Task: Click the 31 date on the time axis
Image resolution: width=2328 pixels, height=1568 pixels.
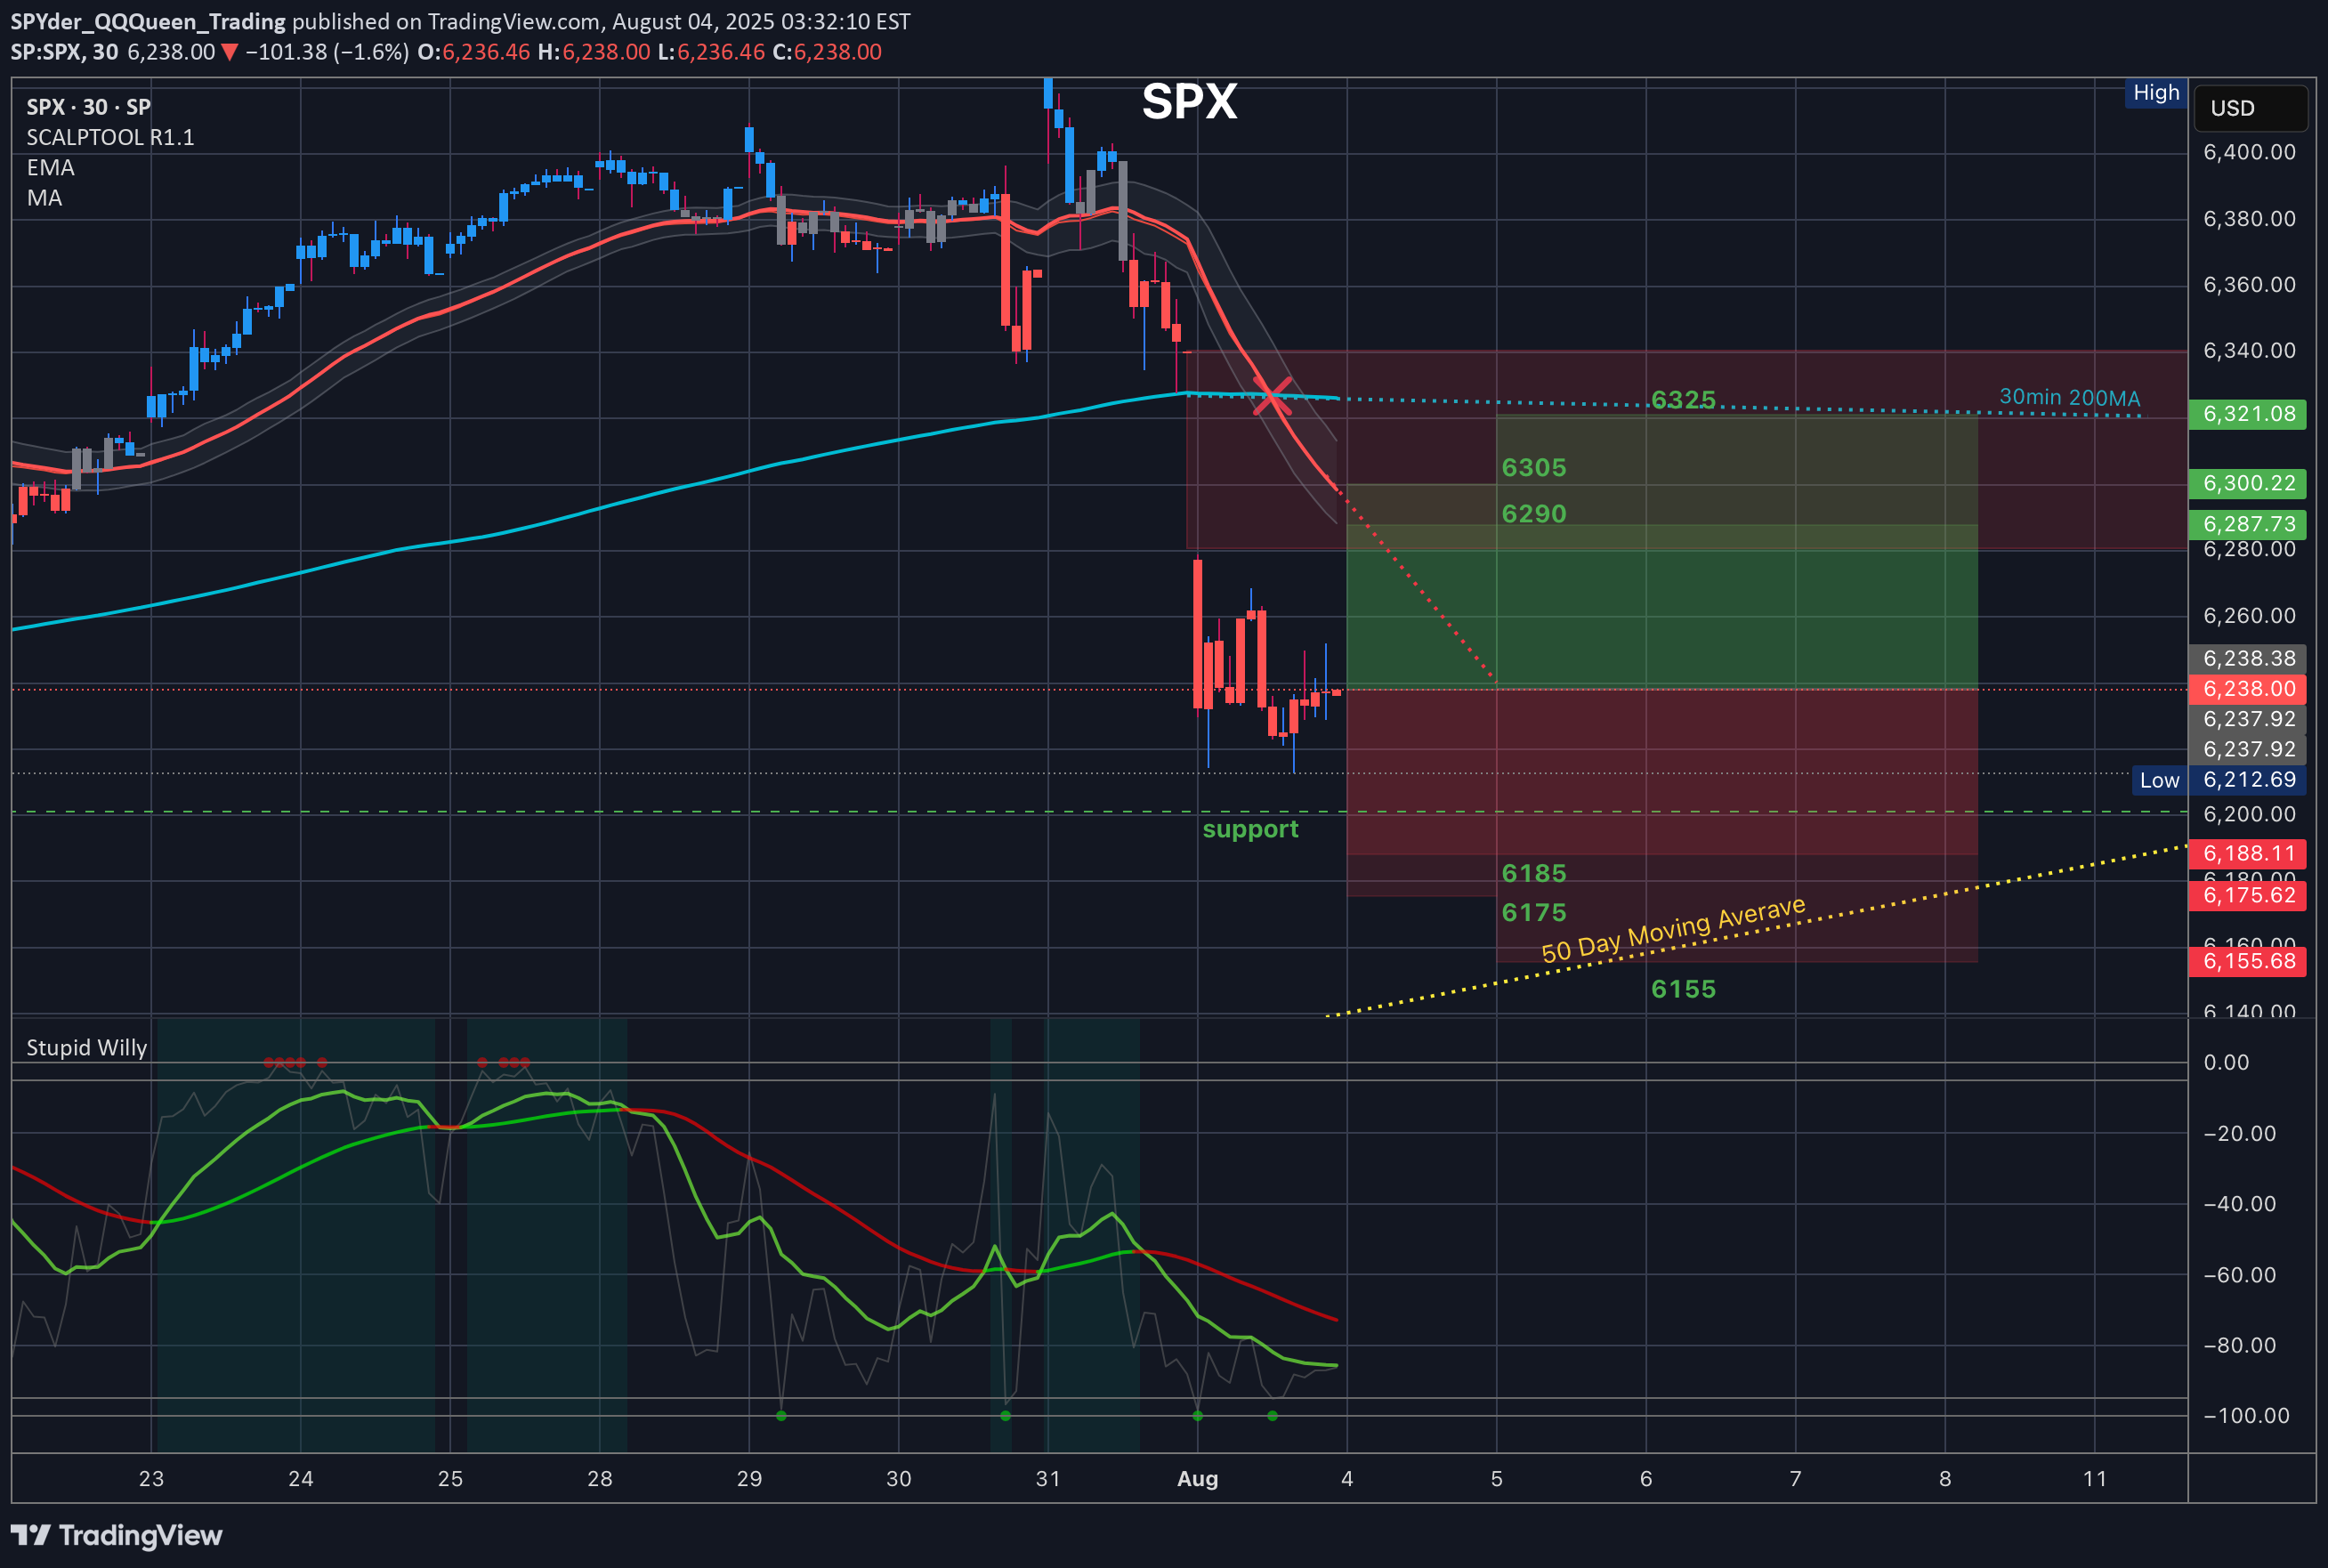Action: [x=1048, y=1478]
